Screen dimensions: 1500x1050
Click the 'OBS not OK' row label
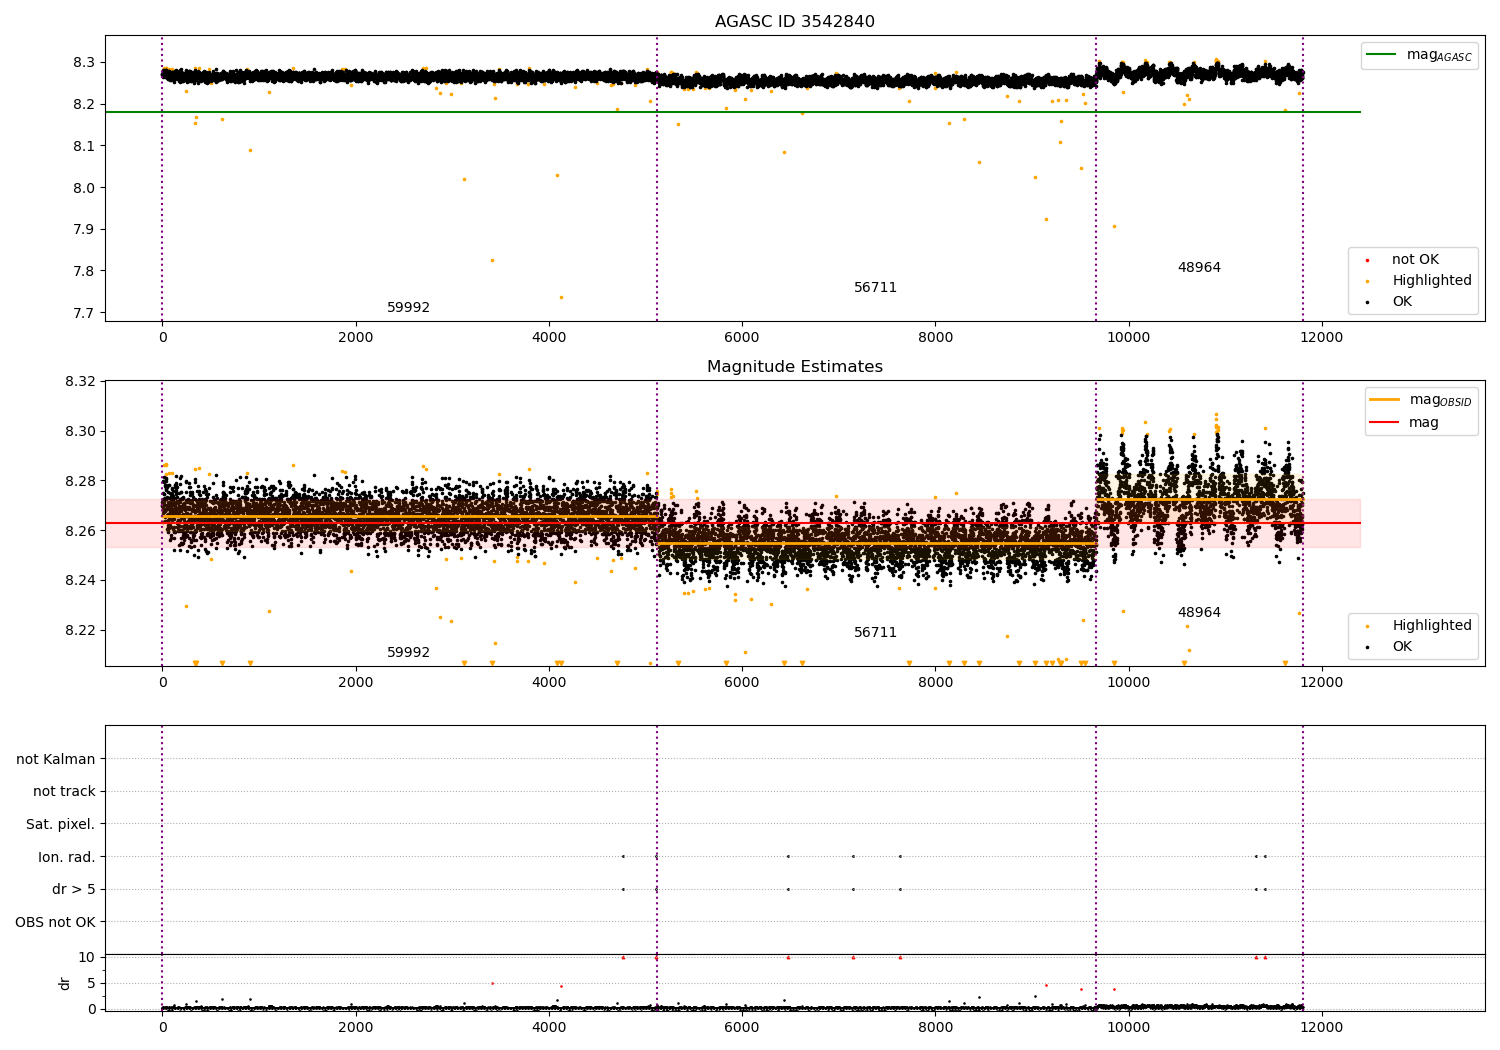[x=55, y=922]
